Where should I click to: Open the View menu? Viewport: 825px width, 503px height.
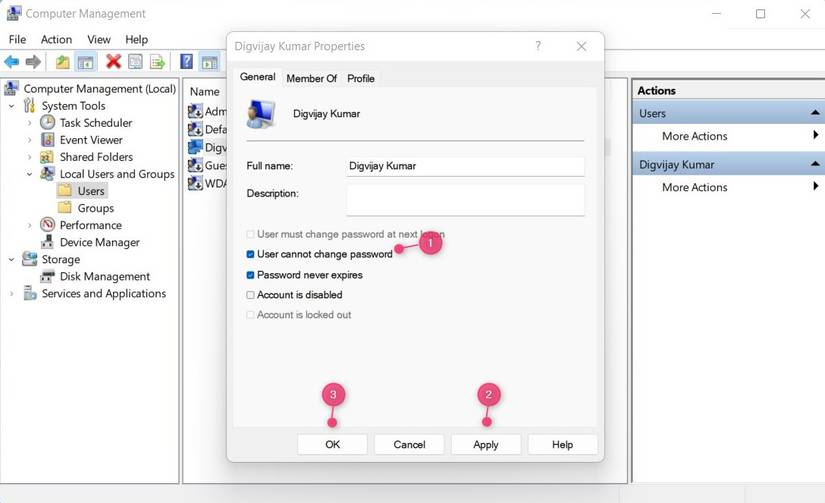[99, 39]
